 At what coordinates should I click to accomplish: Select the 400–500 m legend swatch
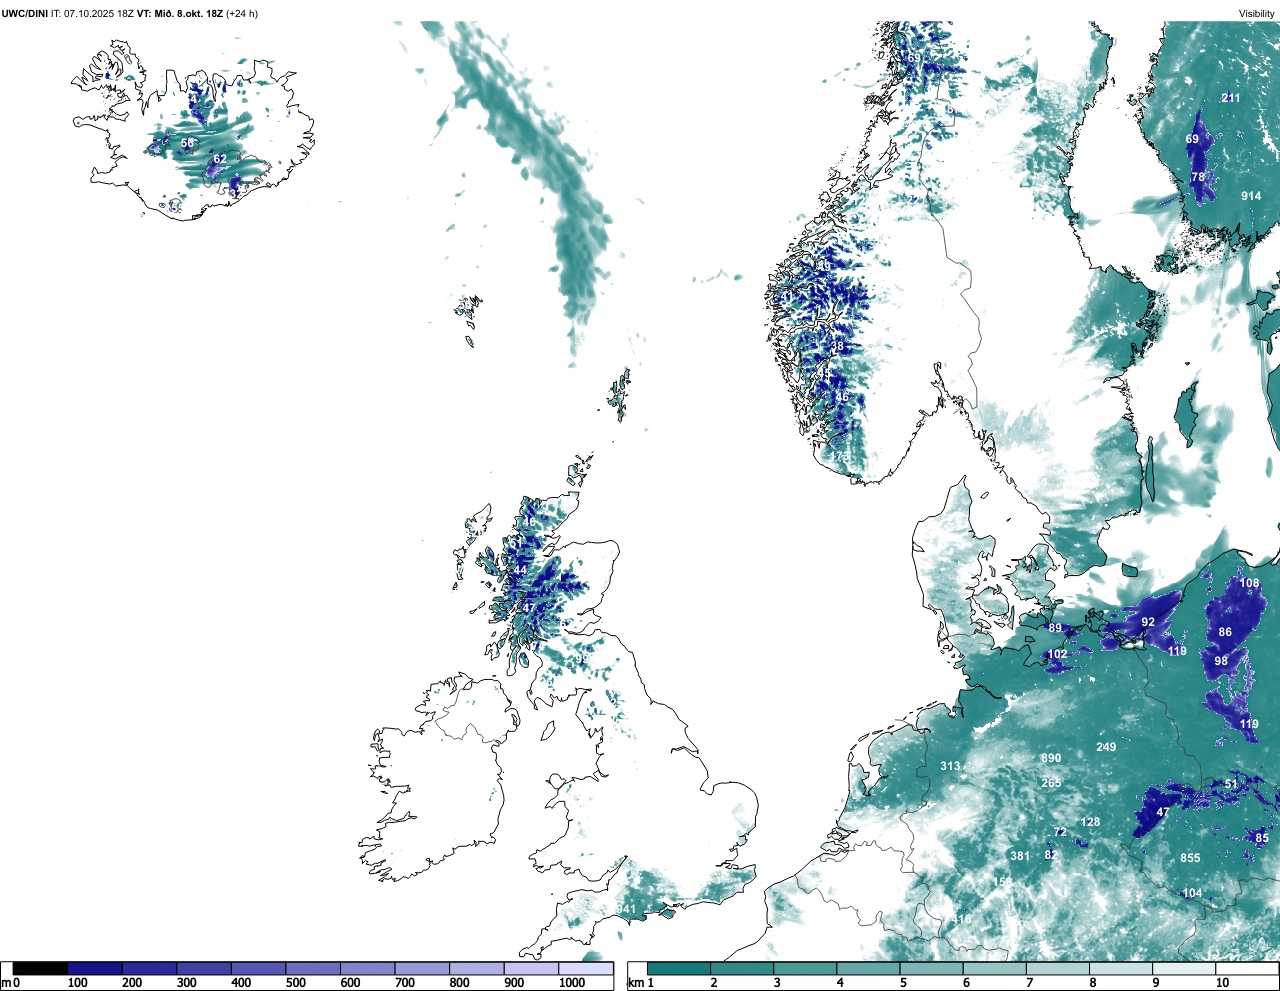click(x=259, y=968)
